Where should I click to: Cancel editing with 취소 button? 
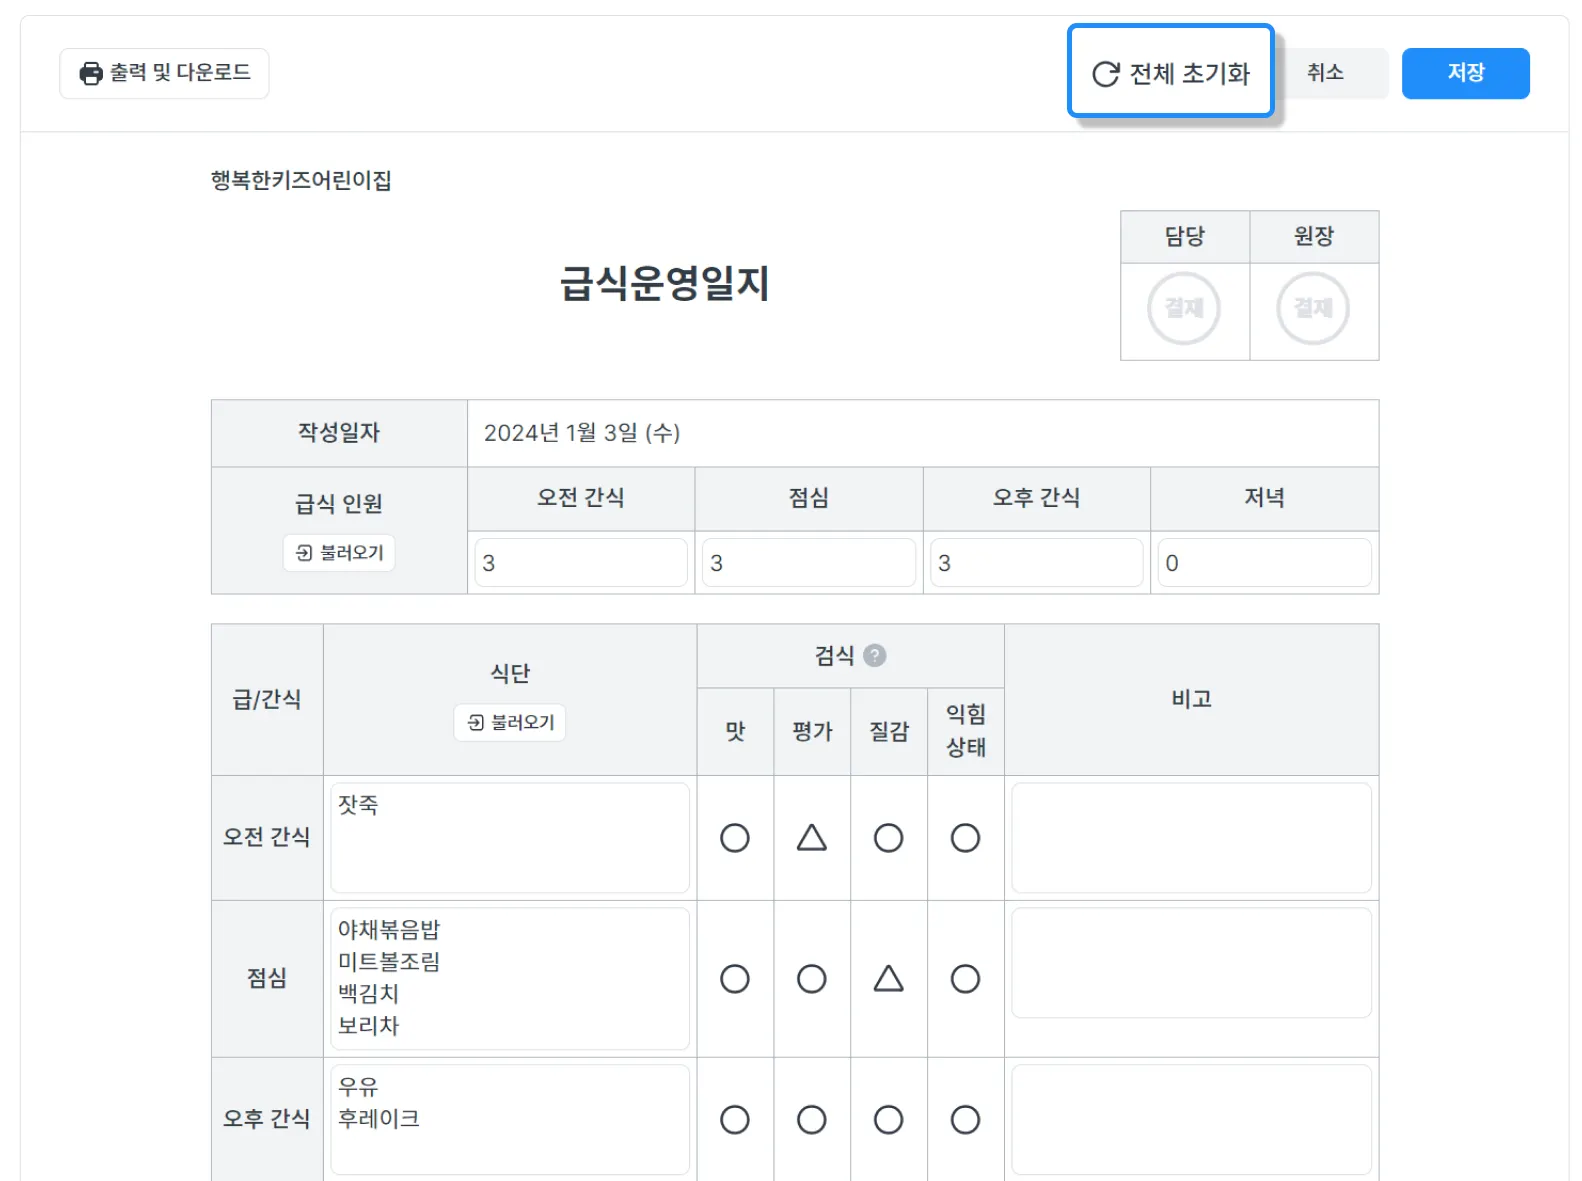1325,73
